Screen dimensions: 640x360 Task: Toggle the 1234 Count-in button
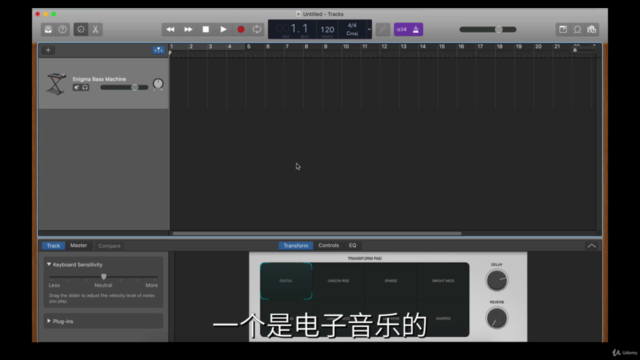401,29
